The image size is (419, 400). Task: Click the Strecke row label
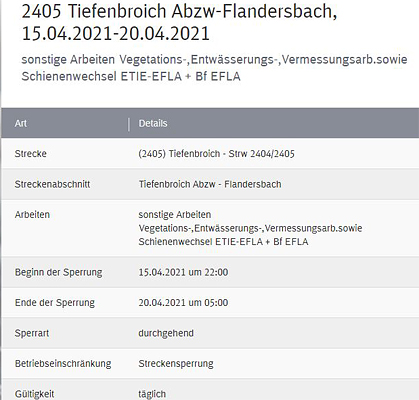(31, 154)
